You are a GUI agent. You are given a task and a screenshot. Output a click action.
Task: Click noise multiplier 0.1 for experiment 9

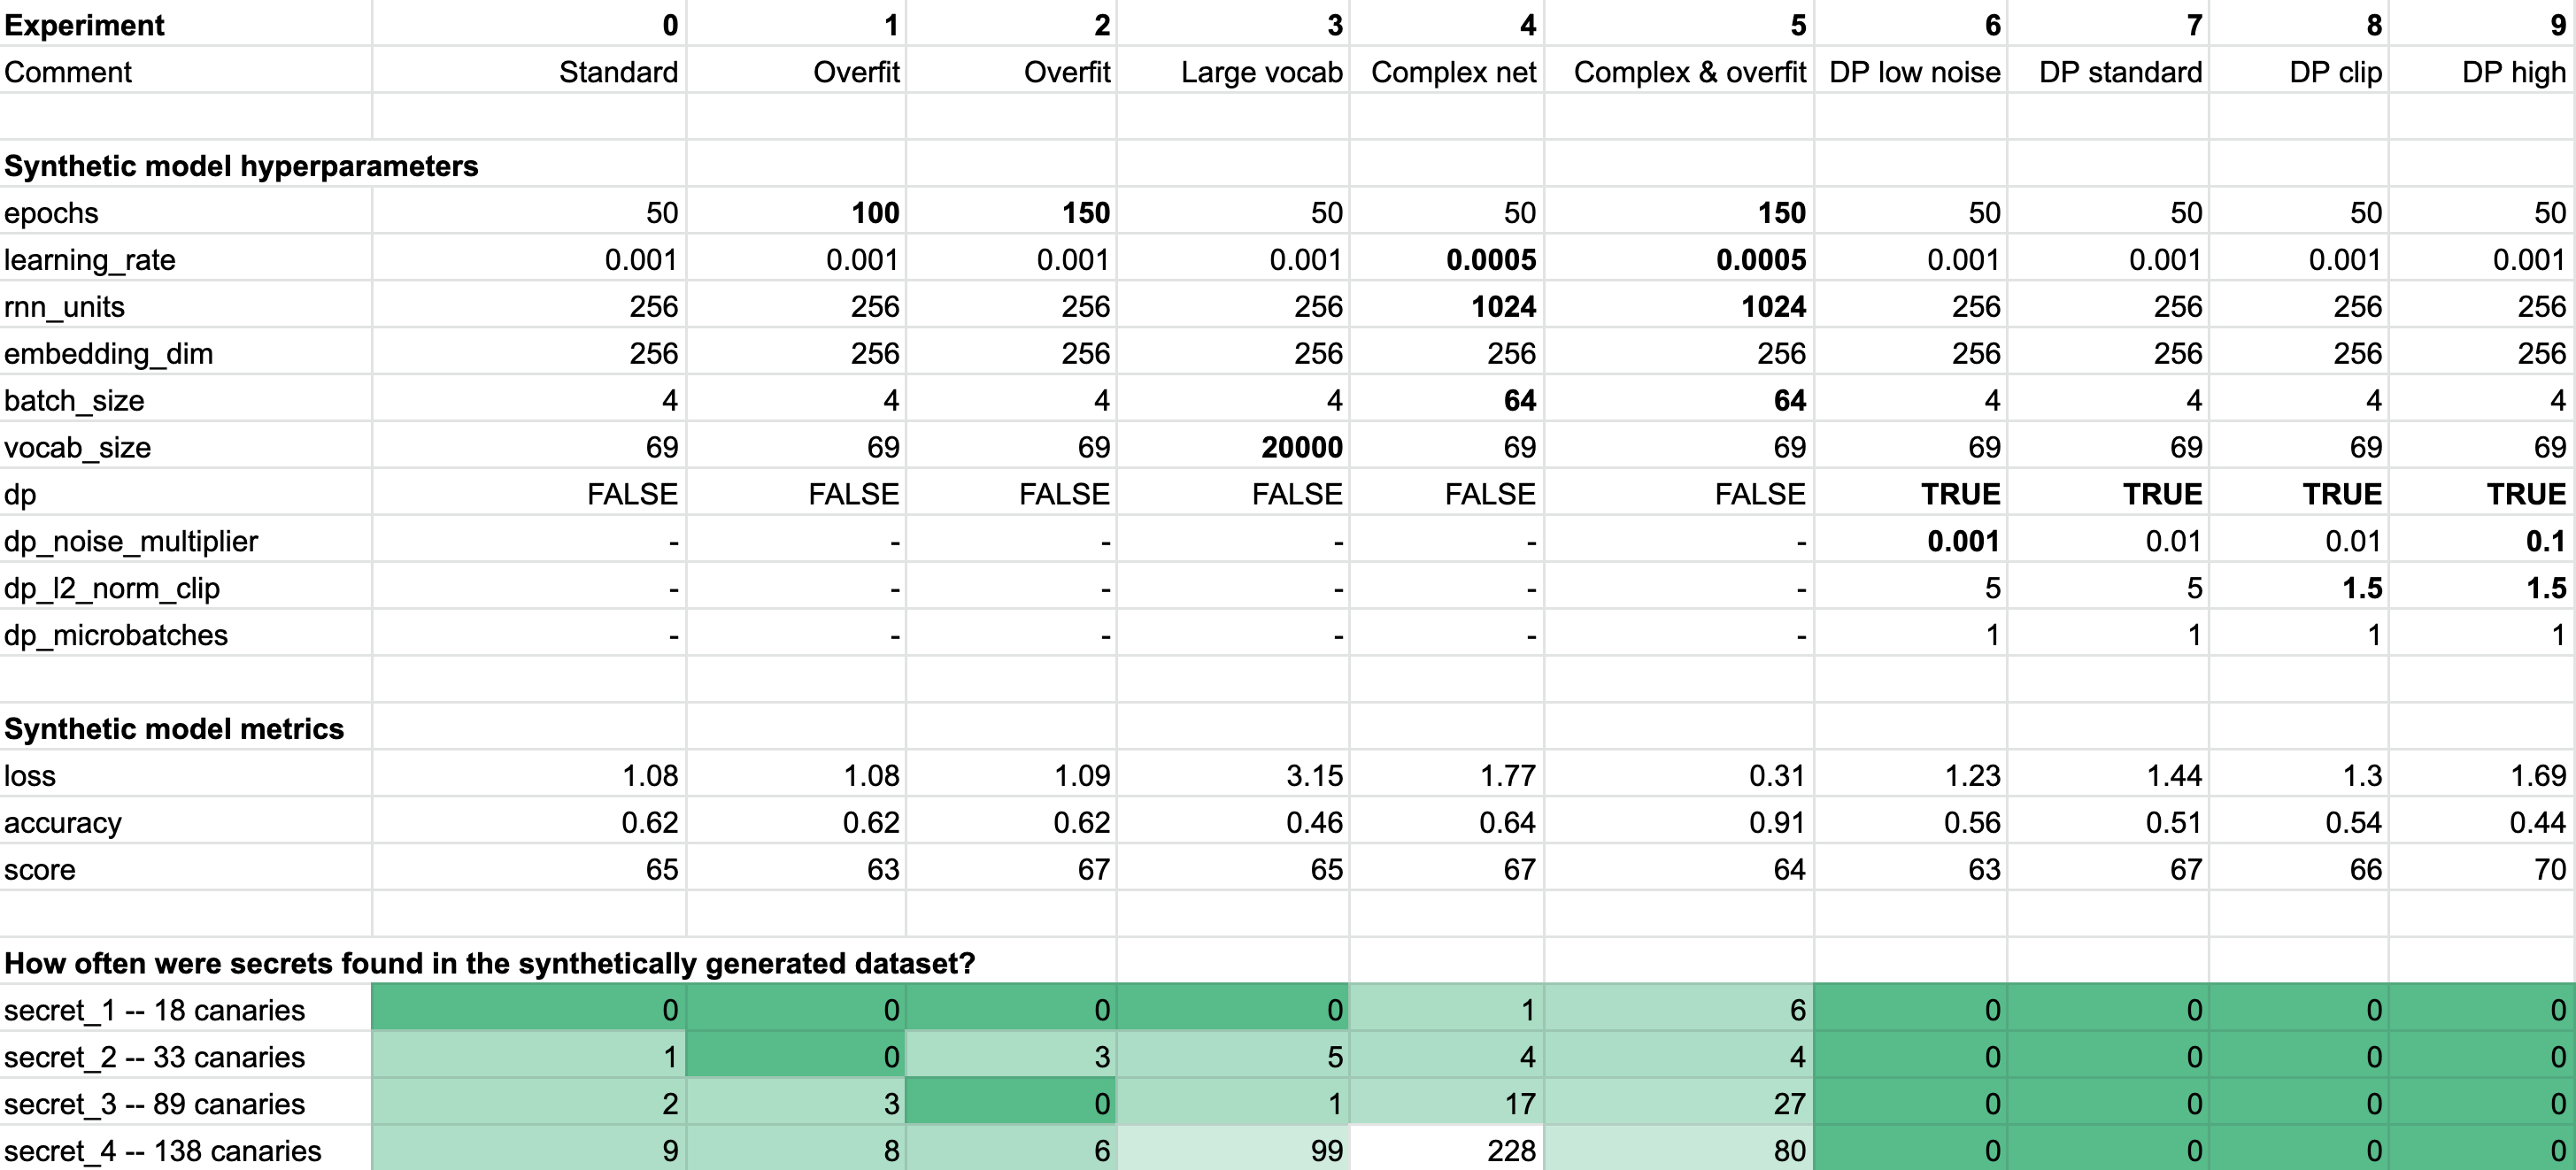pyautogui.click(x=2482, y=541)
